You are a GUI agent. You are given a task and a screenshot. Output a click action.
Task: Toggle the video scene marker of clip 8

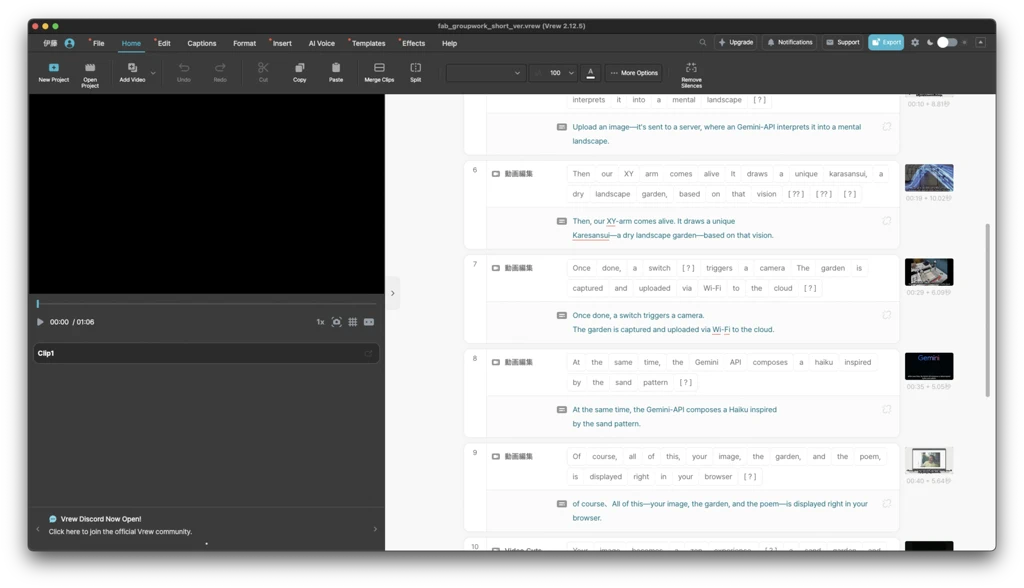(x=496, y=362)
